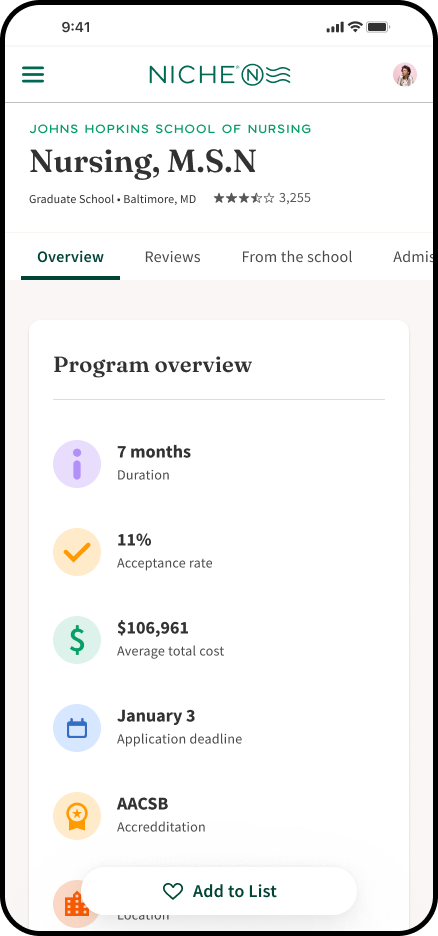Tap the blue Application deadline calendar icon
Image resolution: width=438 pixels, height=936 pixels.
coord(77,728)
